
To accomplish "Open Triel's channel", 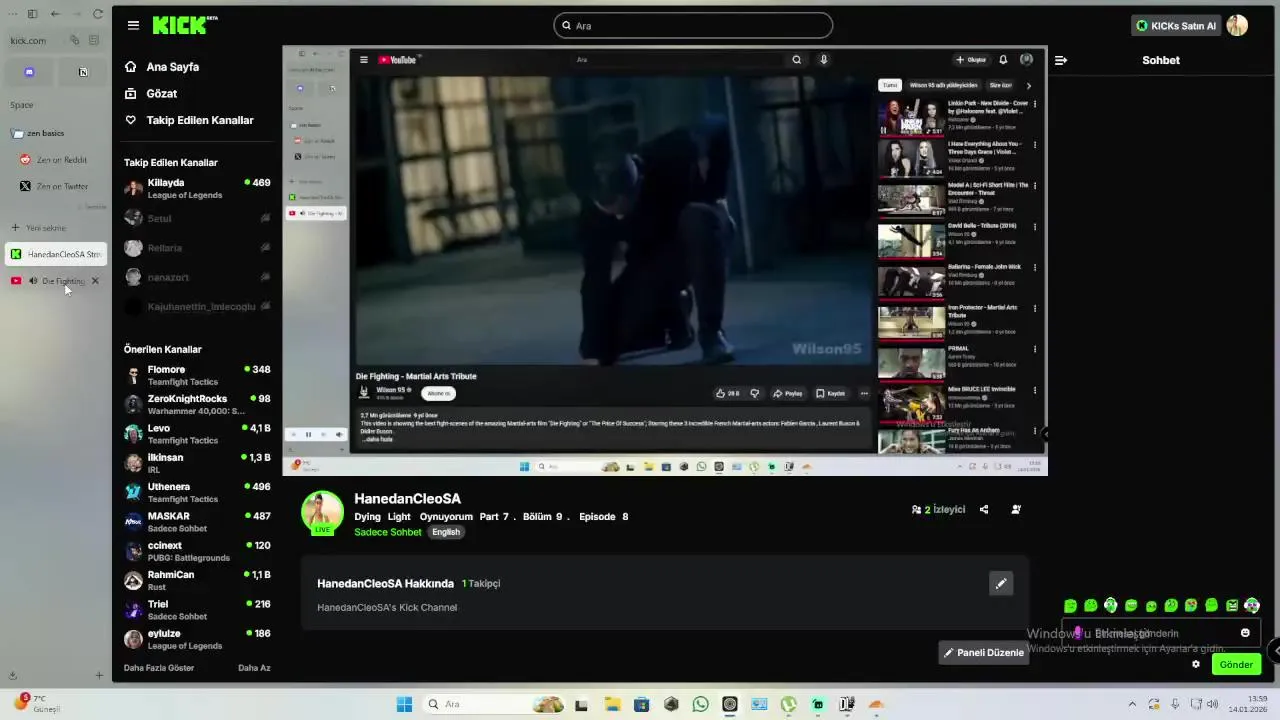I will tap(197, 610).
